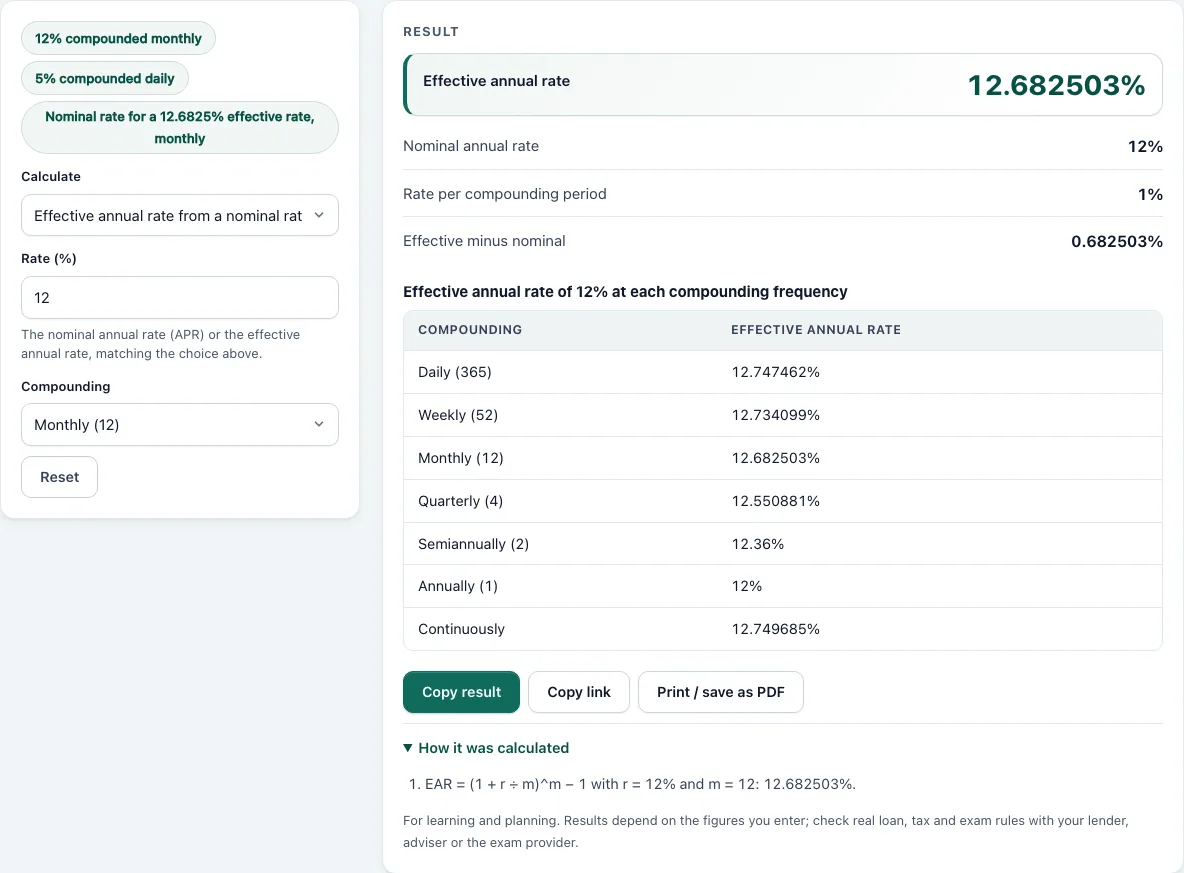This screenshot has height=873, width=1184.
Task: Click the Weekly (52) row label
Action: tap(458, 415)
